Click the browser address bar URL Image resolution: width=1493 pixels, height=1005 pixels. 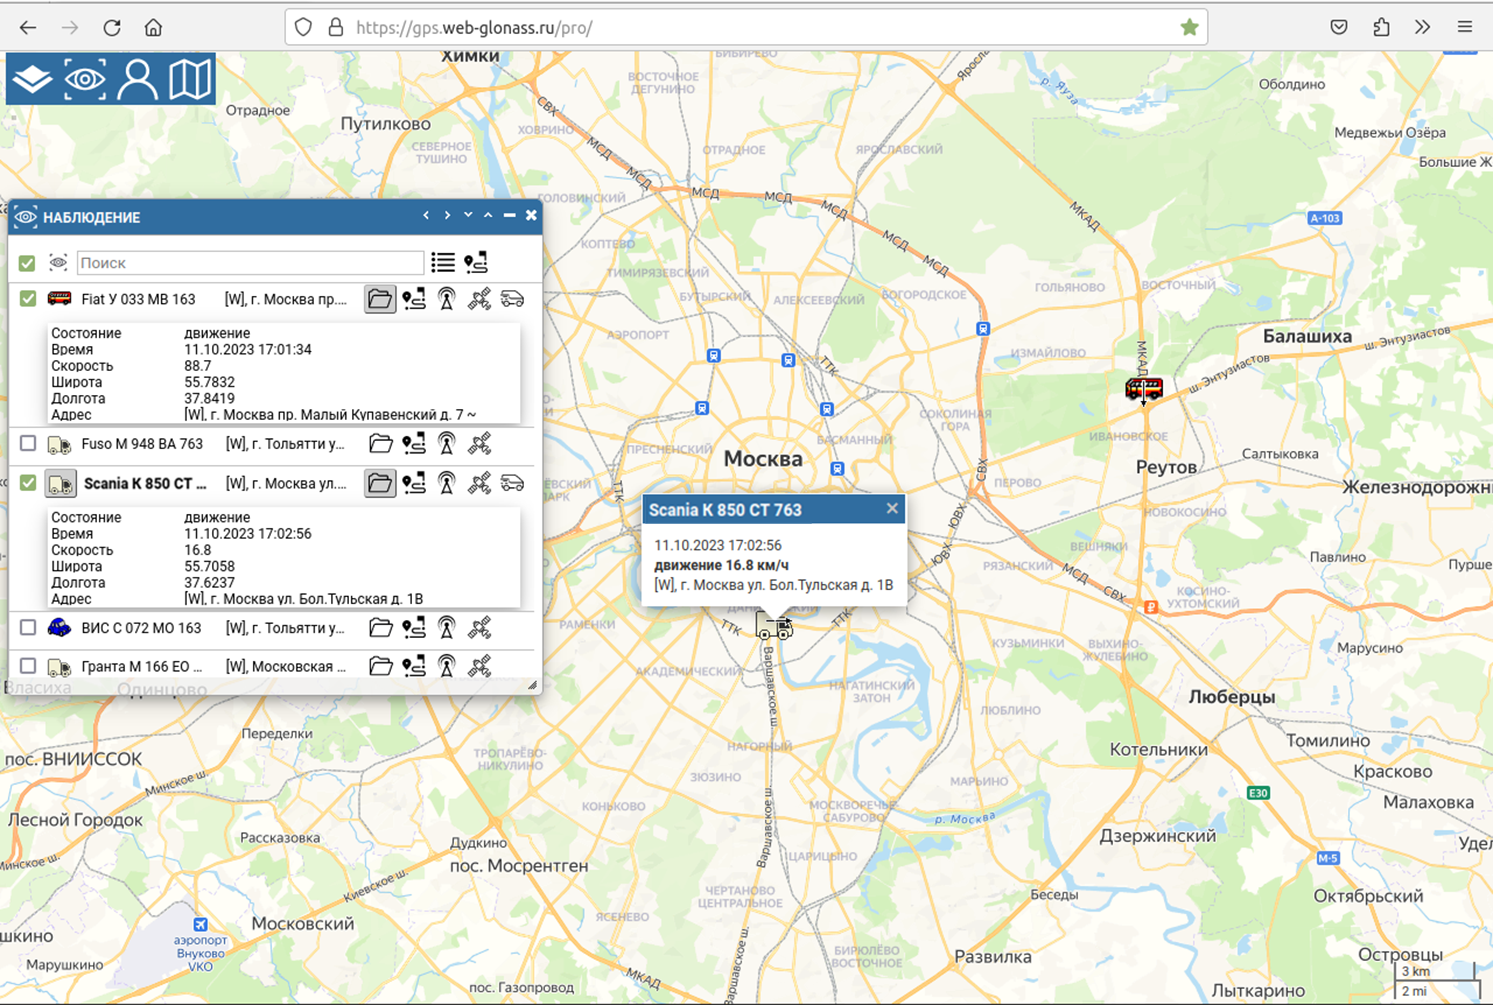point(474,27)
